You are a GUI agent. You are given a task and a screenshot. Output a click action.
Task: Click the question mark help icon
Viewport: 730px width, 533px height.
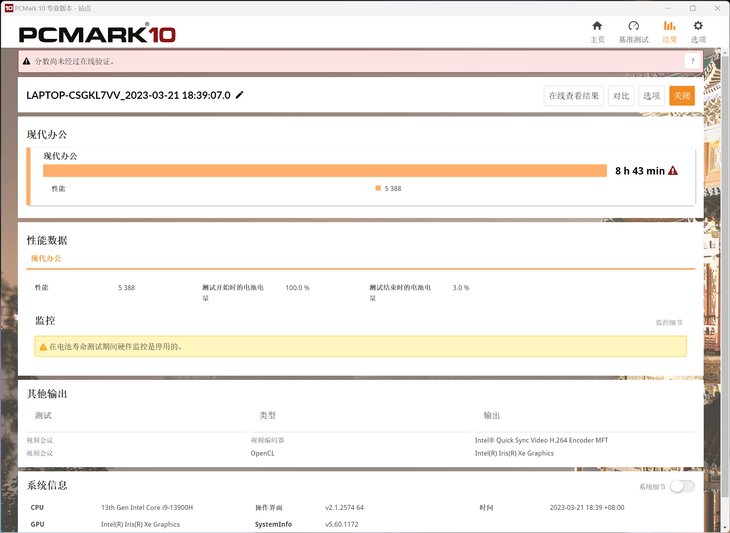(x=691, y=61)
